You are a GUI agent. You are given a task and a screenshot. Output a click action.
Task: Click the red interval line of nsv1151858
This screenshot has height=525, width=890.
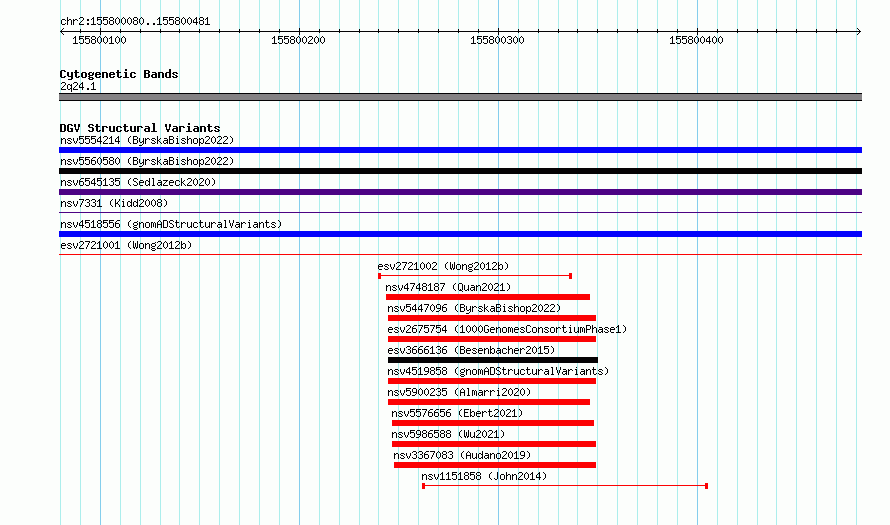click(565, 486)
